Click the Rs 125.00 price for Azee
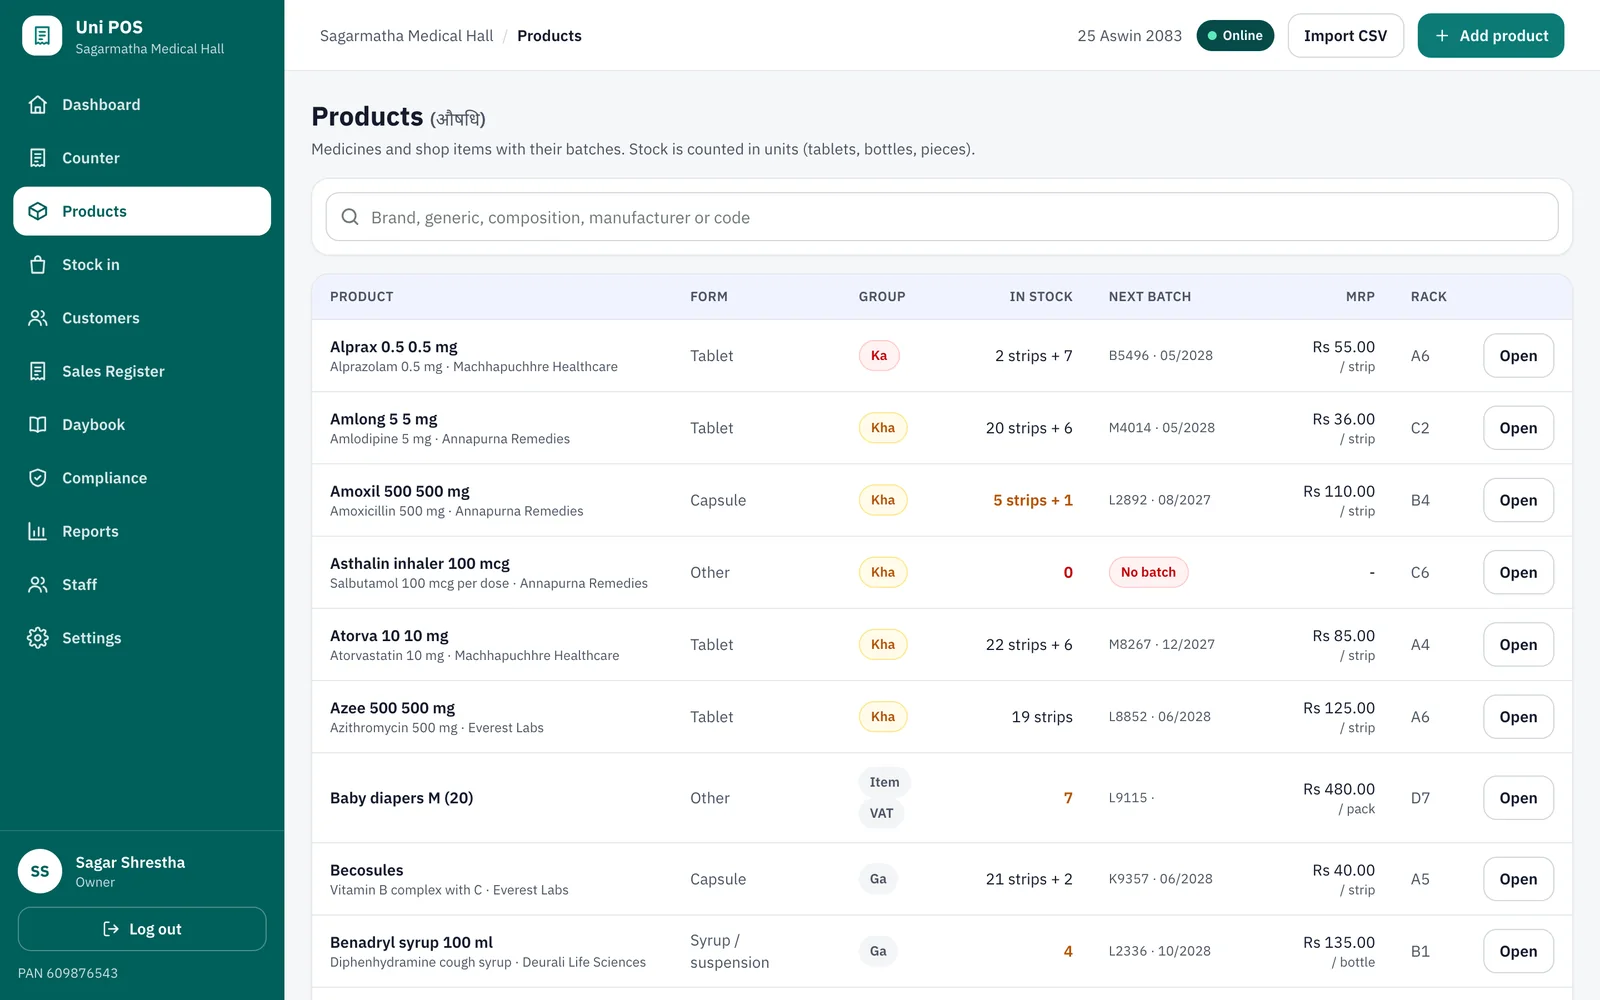 1338,708
